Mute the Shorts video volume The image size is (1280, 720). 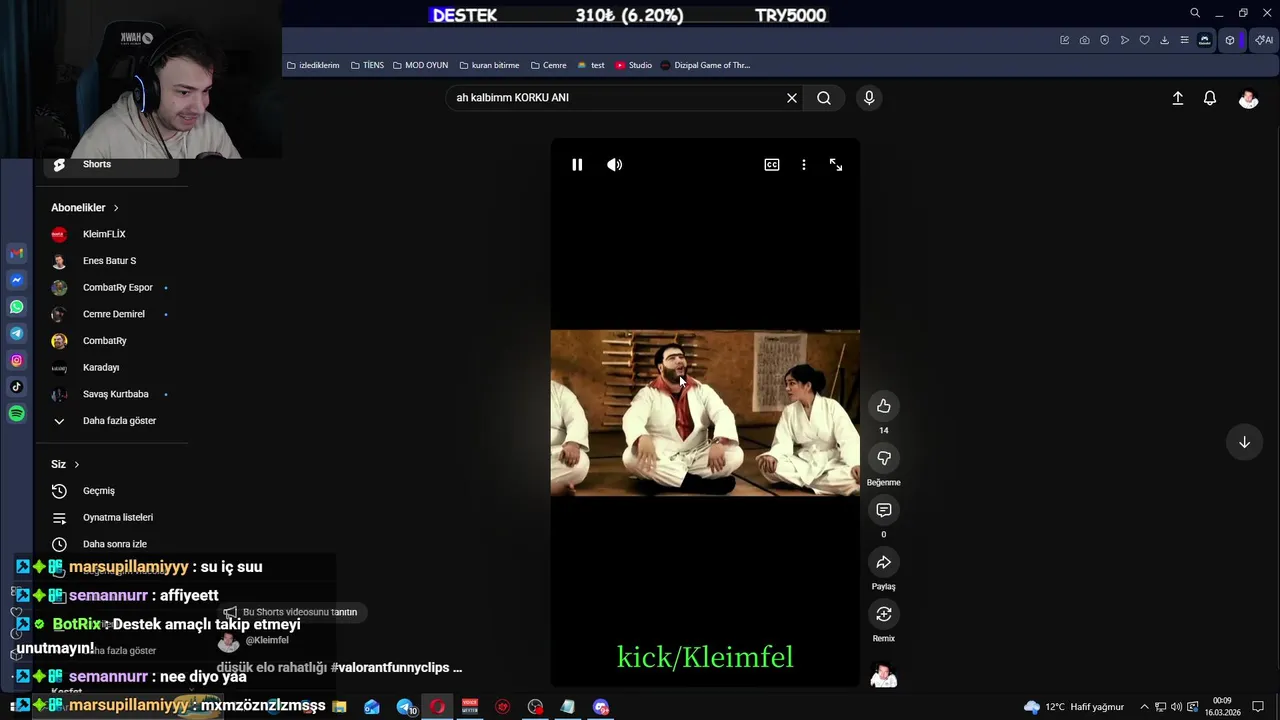pos(615,165)
